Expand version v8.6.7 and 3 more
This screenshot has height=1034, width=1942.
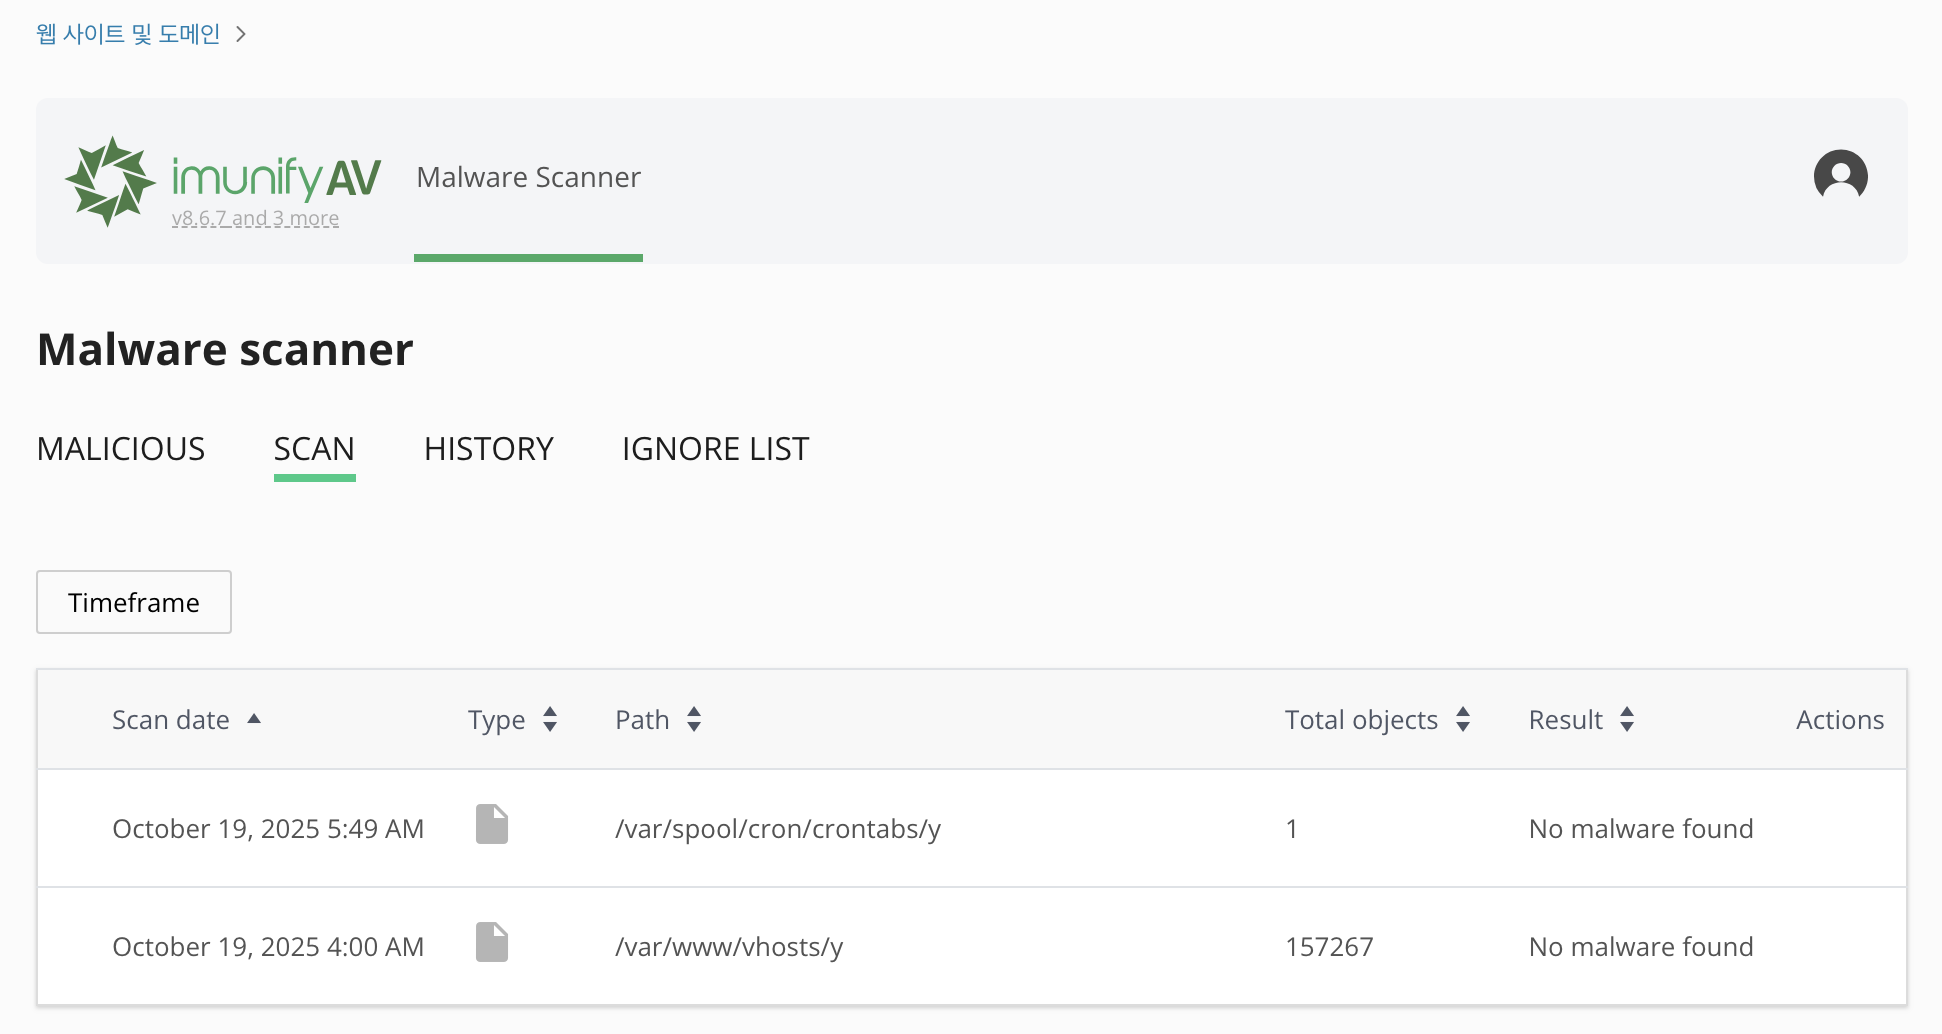click(255, 219)
